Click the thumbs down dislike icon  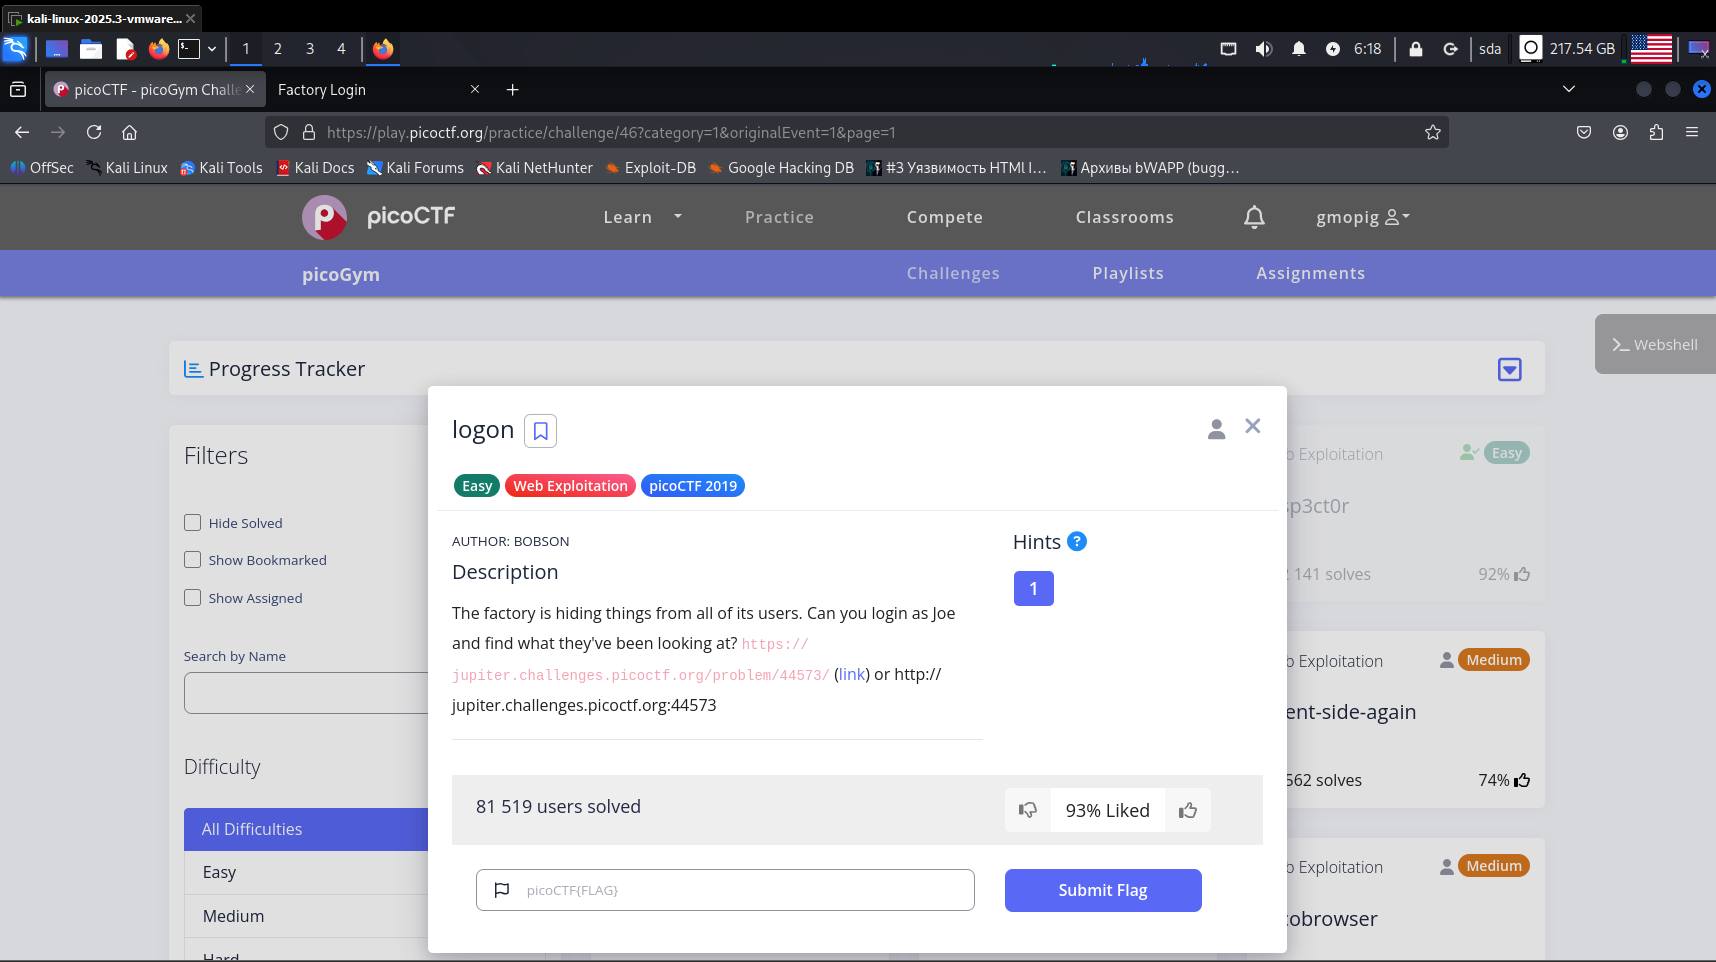coord(1027,811)
